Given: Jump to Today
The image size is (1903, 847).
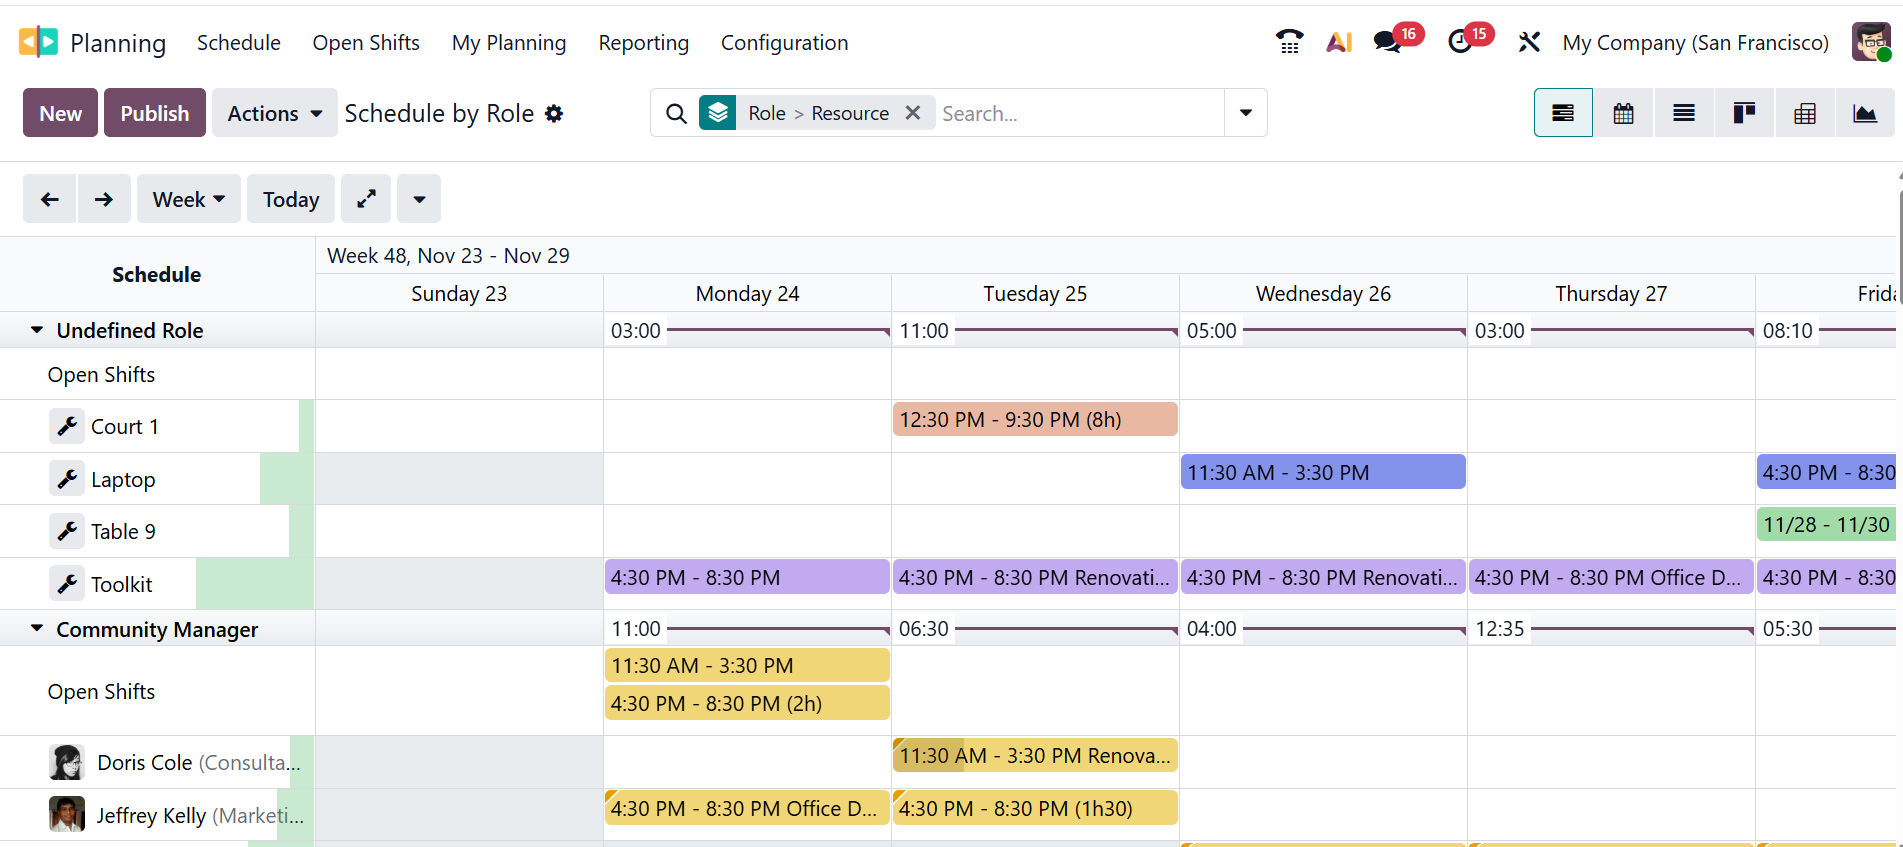Looking at the screenshot, I should (290, 199).
